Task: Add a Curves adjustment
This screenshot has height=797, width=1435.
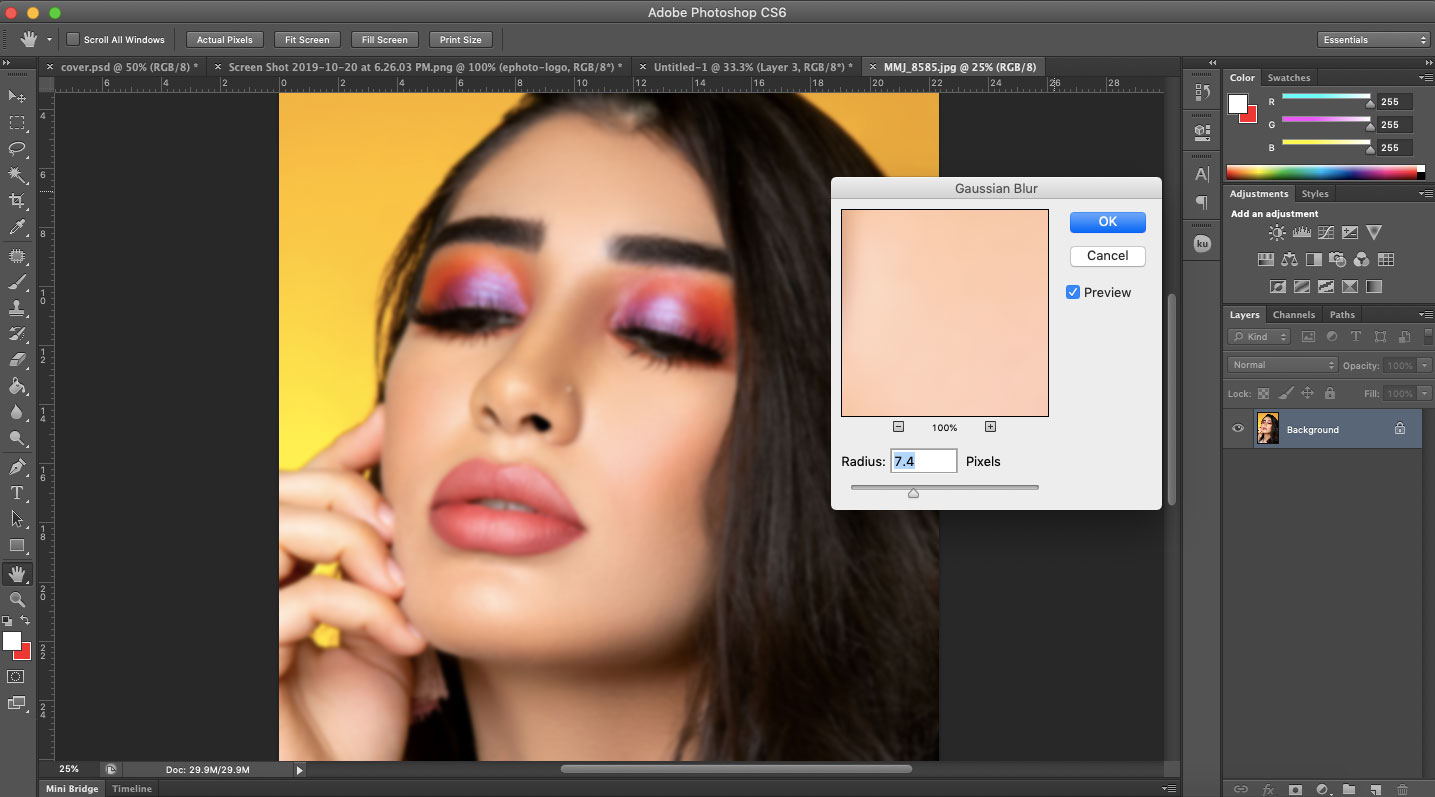Action: [x=1325, y=233]
